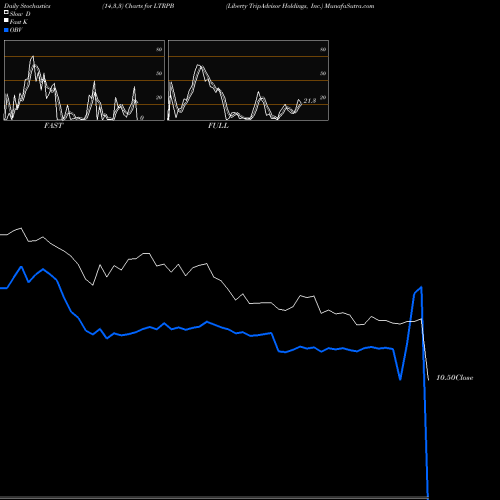Click the Slow D legend swatch
Screen dimensions: 500x500
pyautogui.click(x=6, y=12)
